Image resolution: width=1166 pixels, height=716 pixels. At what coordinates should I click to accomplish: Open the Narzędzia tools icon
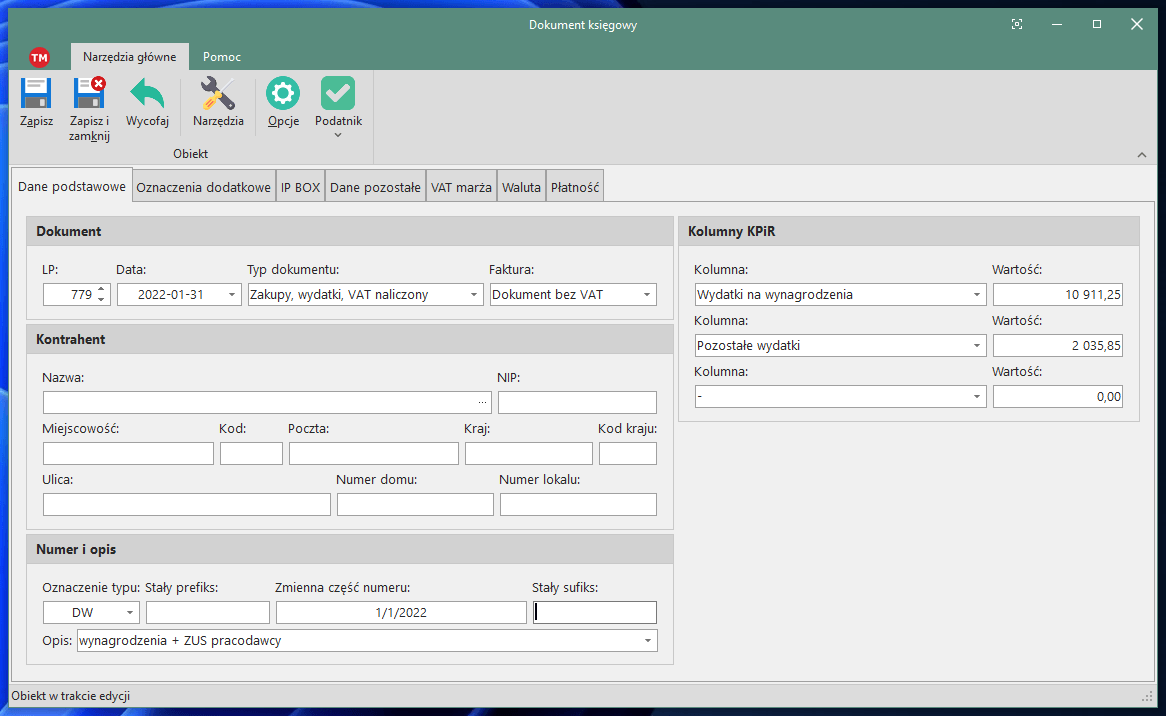click(218, 95)
